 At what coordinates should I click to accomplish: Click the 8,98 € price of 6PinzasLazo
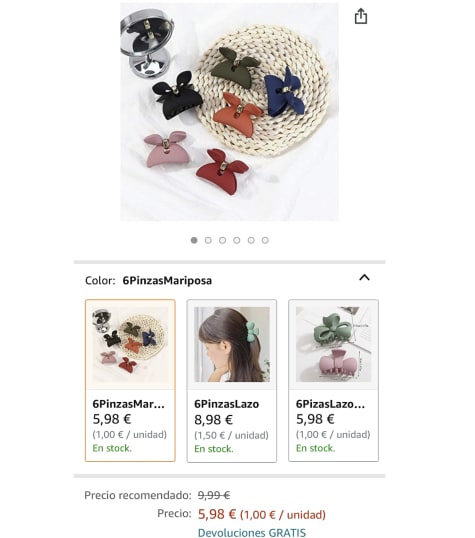point(213,420)
